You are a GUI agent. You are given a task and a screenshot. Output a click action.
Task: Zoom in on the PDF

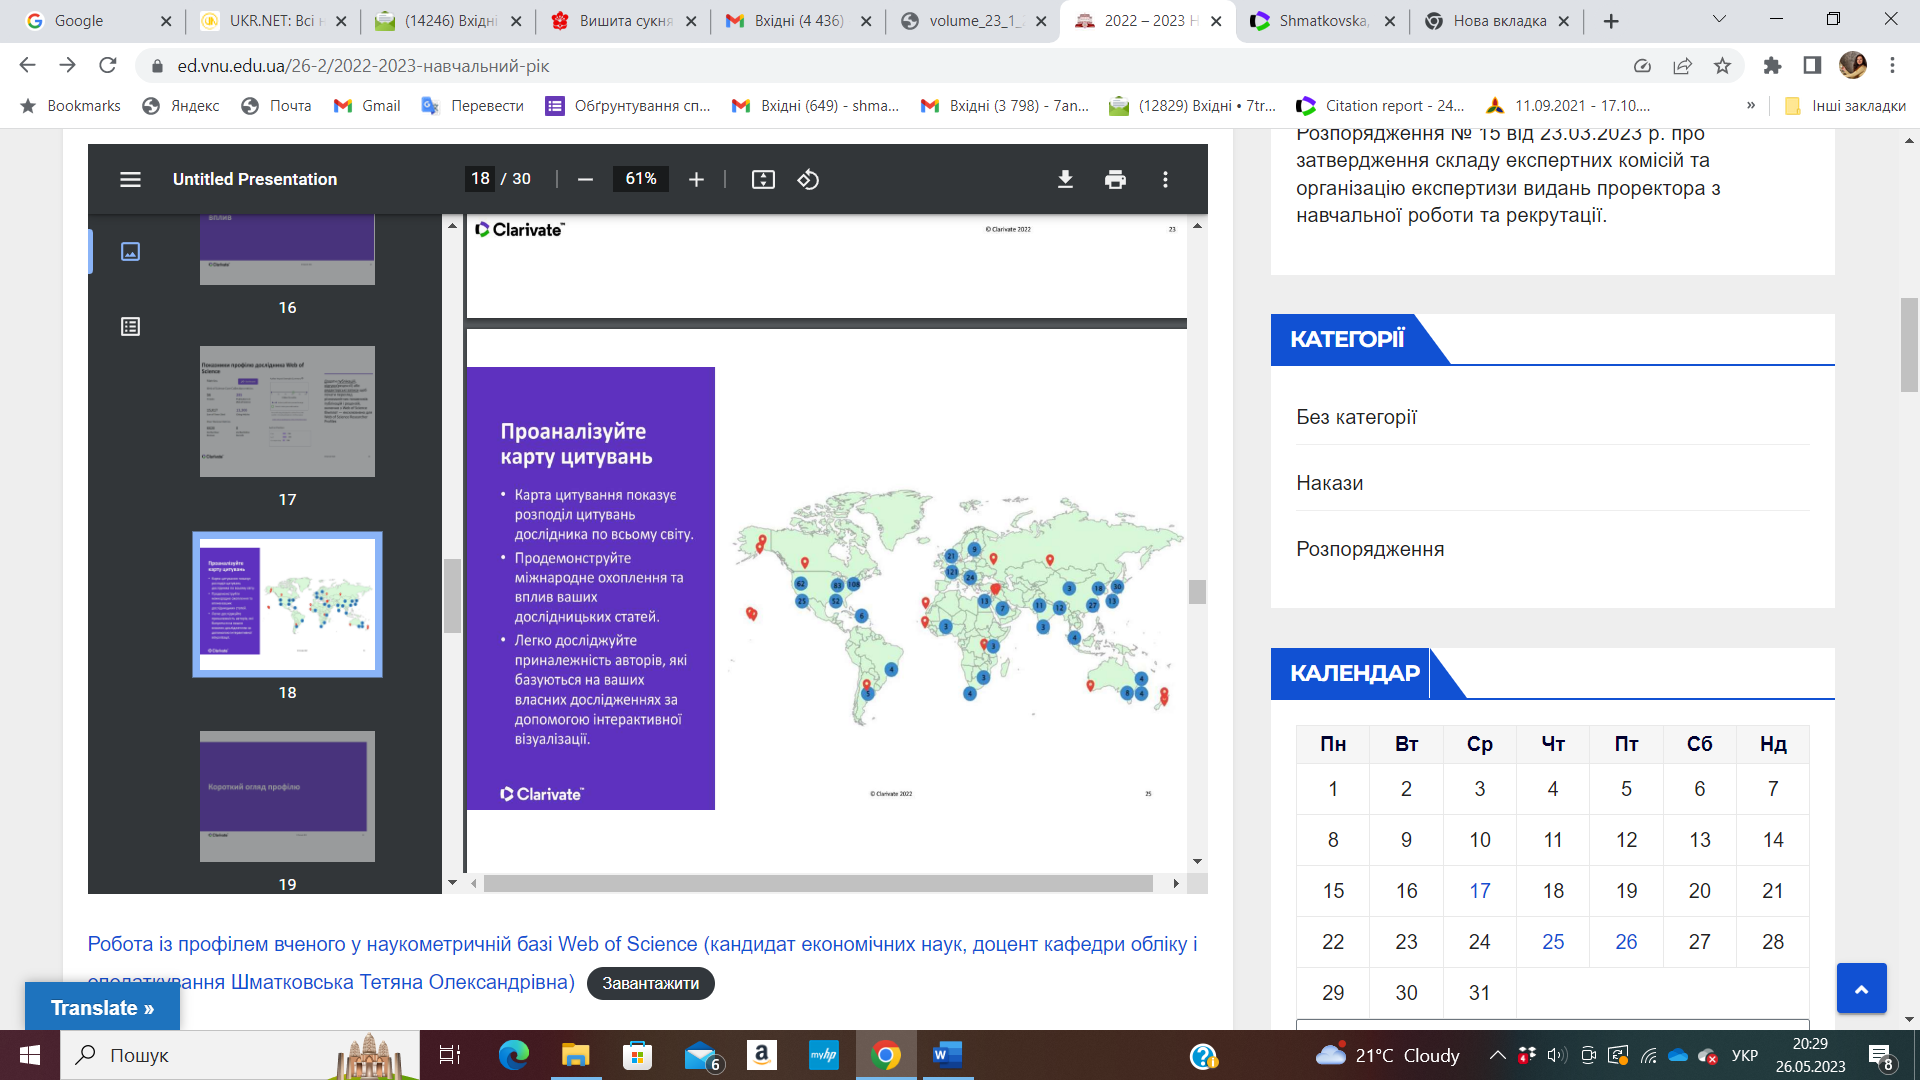[x=696, y=179]
